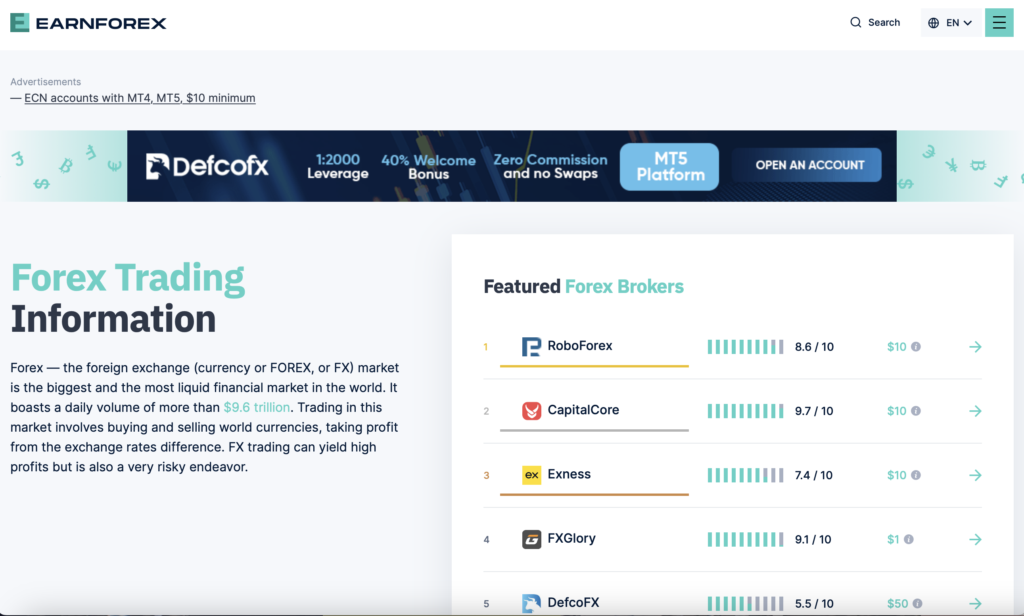Open the Exness broker link
Screen dimensions: 1024x616
[x=569, y=474]
